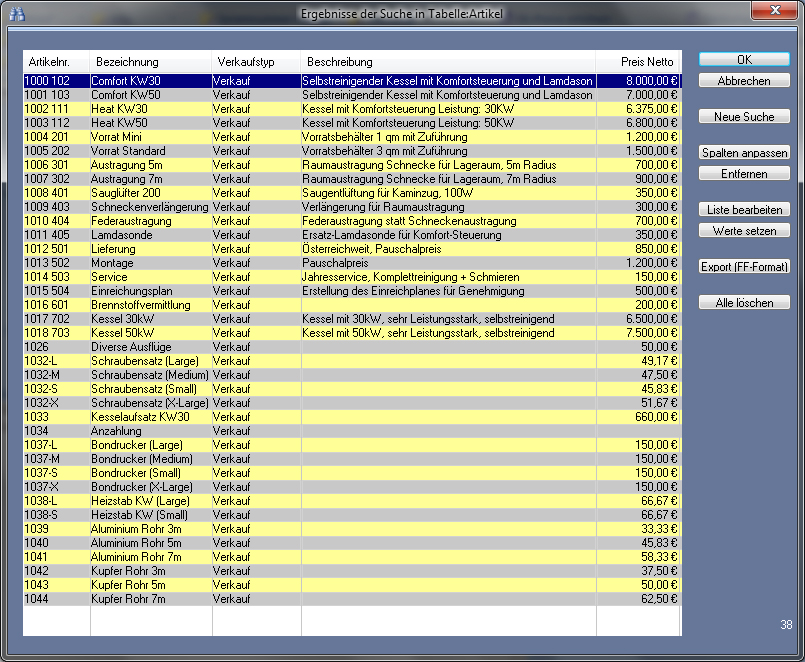Sort by the Preis Netto column header
Screen dimensions: 805x662
click(x=638, y=62)
